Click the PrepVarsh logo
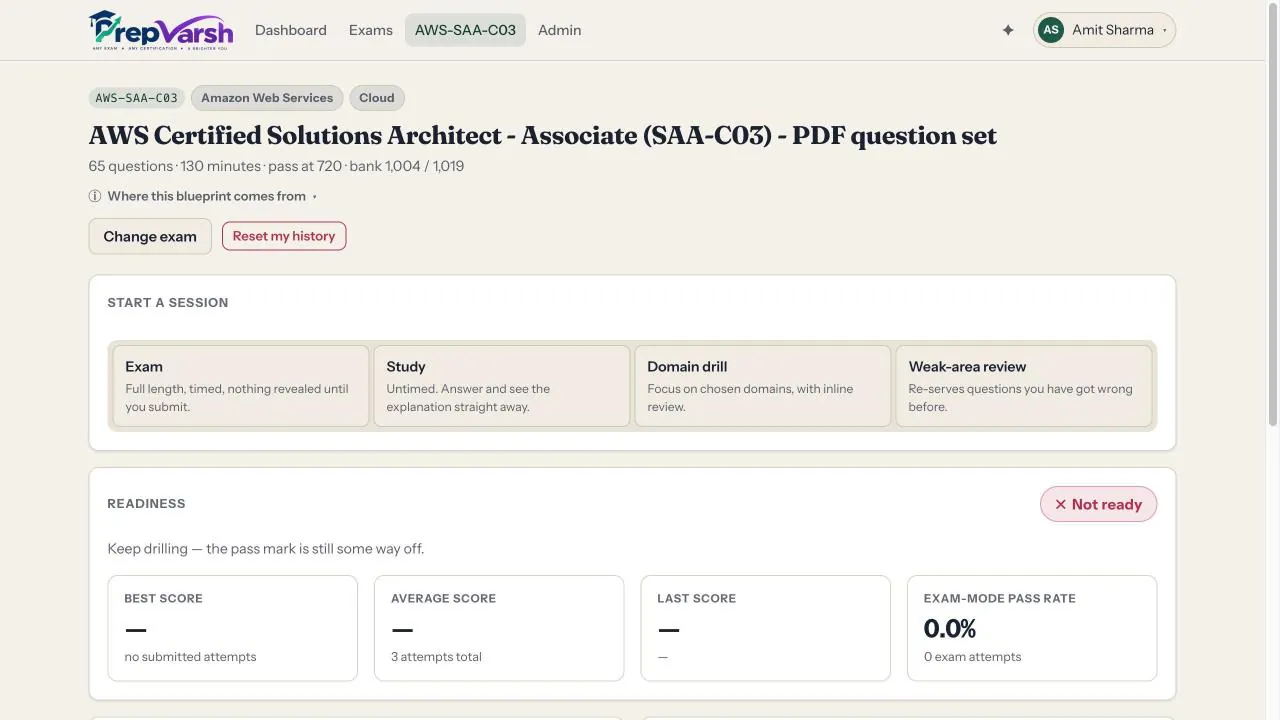Screen dimensions: 1280x720 click(161, 30)
